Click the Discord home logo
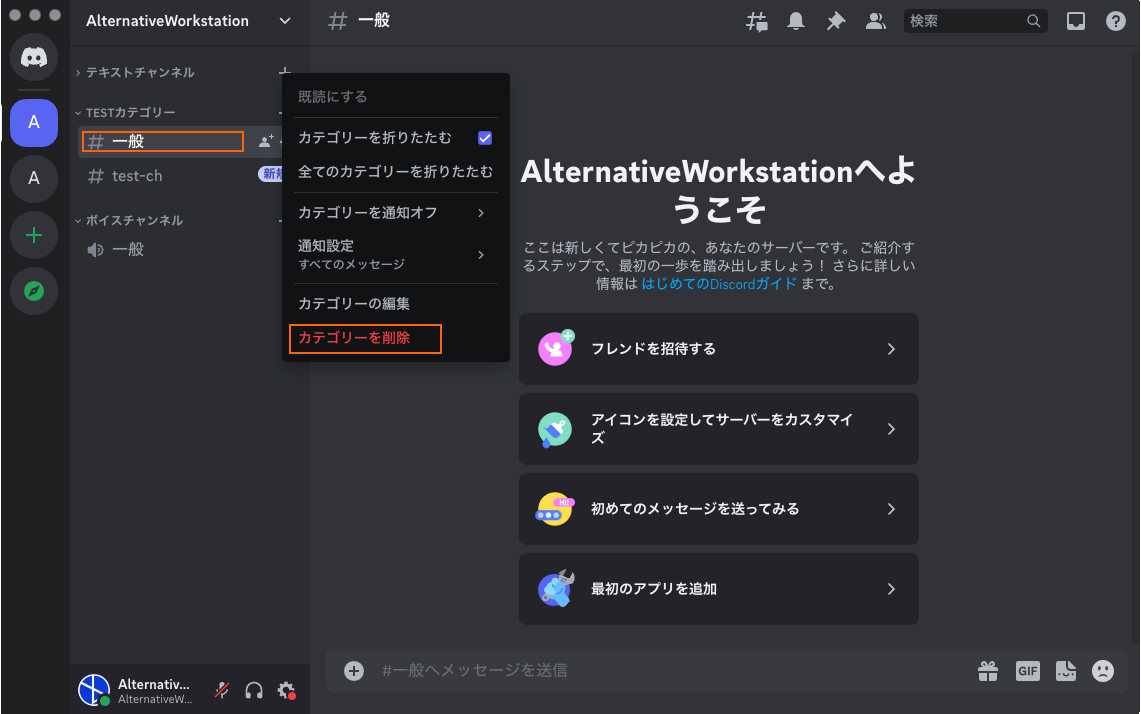1141x714 pixels. coord(34,57)
